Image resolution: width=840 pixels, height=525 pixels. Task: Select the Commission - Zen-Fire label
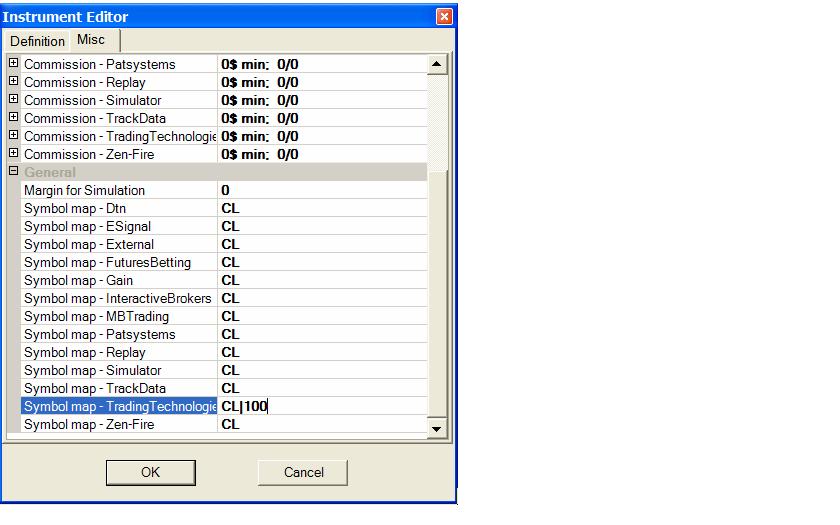point(89,154)
